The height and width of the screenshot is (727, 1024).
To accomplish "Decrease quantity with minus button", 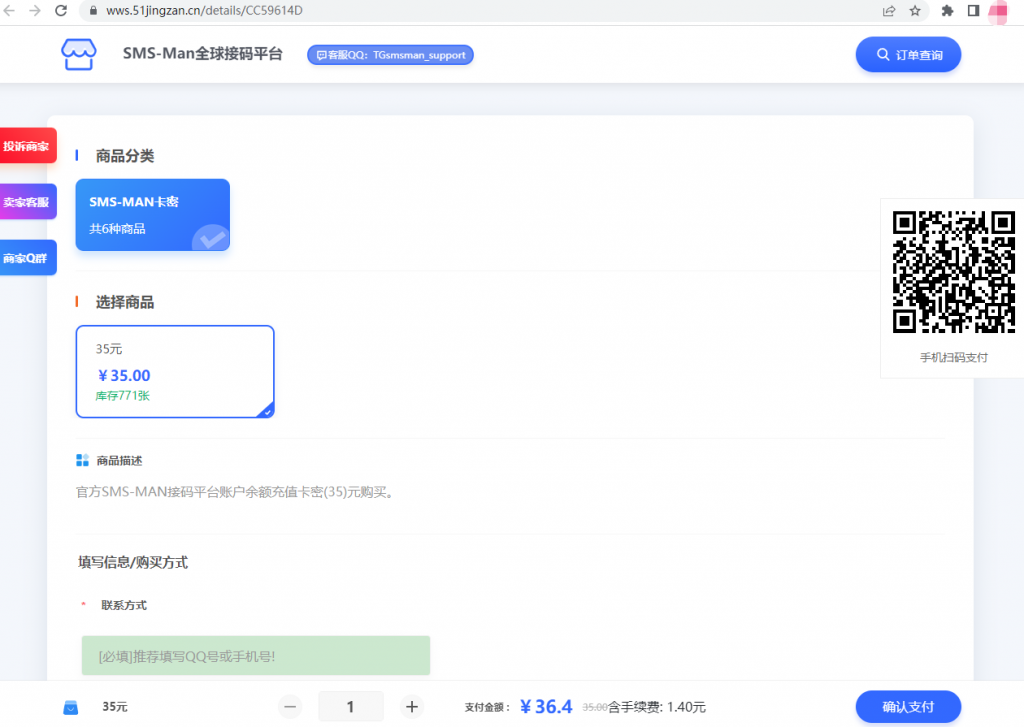I will coord(290,707).
